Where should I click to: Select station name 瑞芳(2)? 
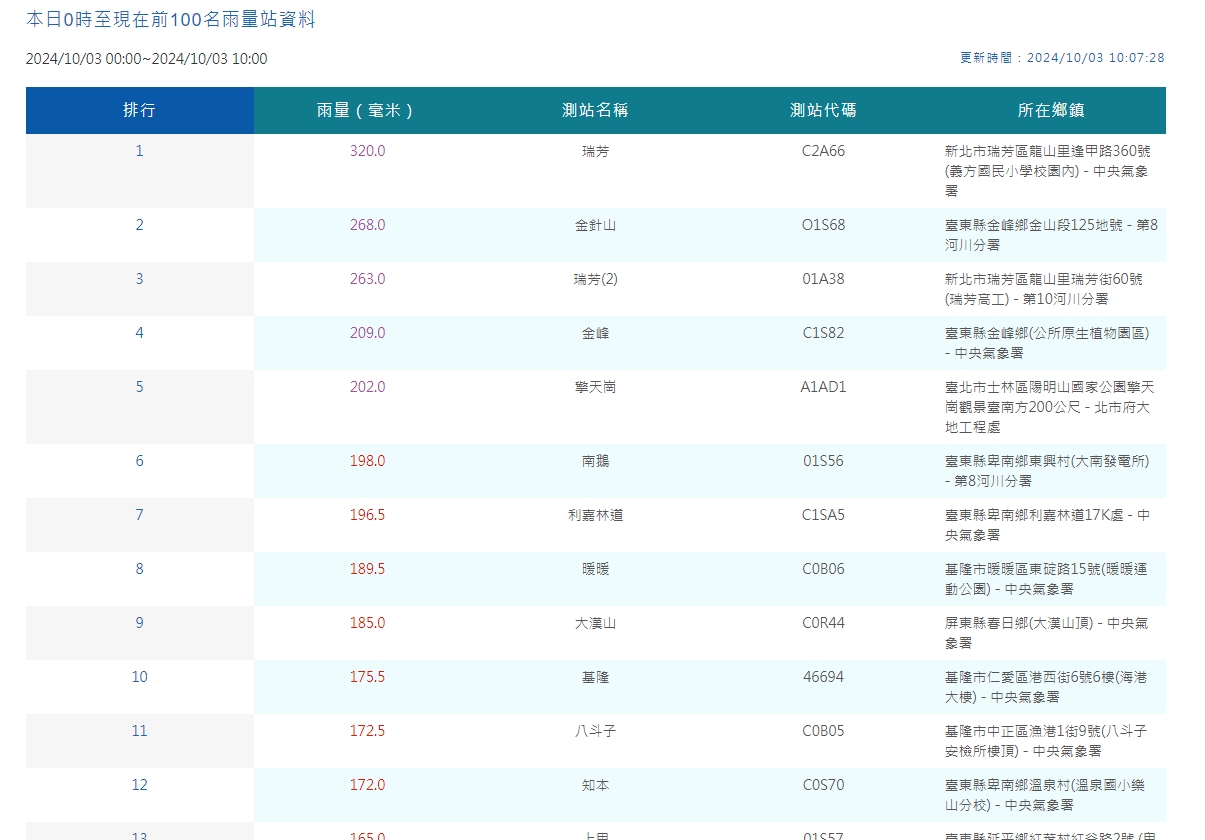595,279
